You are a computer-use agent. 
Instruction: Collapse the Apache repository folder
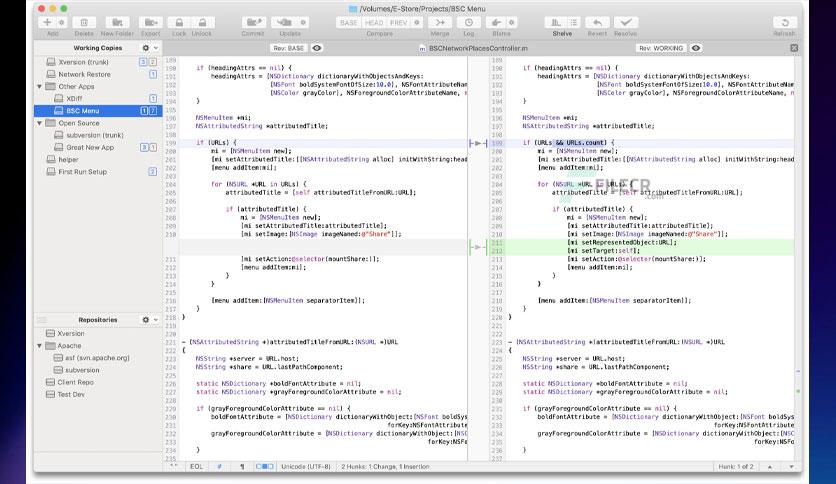click(x=39, y=346)
